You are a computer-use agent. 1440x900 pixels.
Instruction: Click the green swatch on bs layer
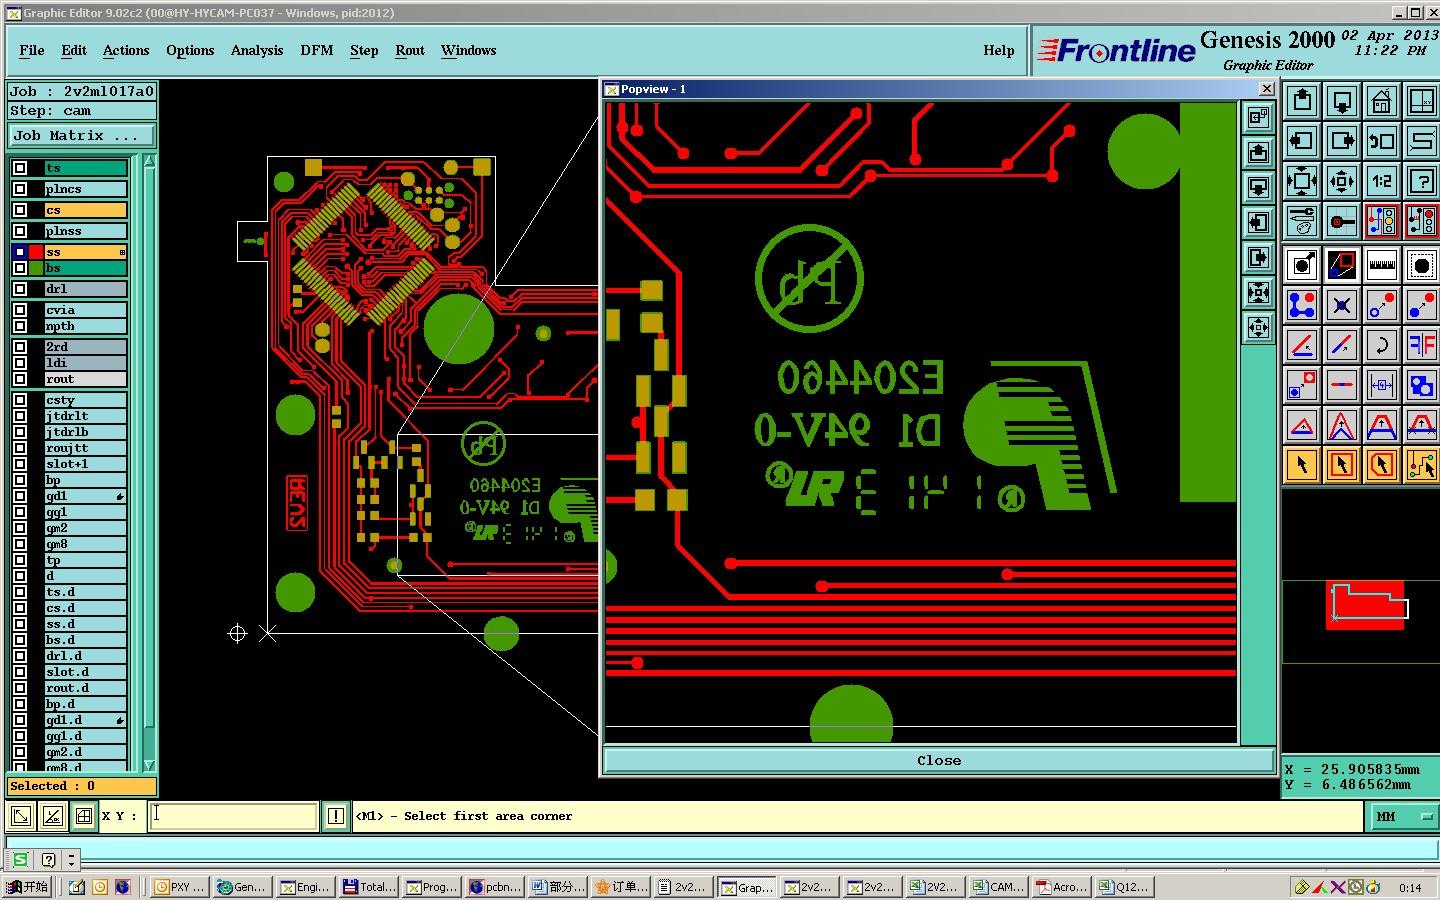(36, 268)
